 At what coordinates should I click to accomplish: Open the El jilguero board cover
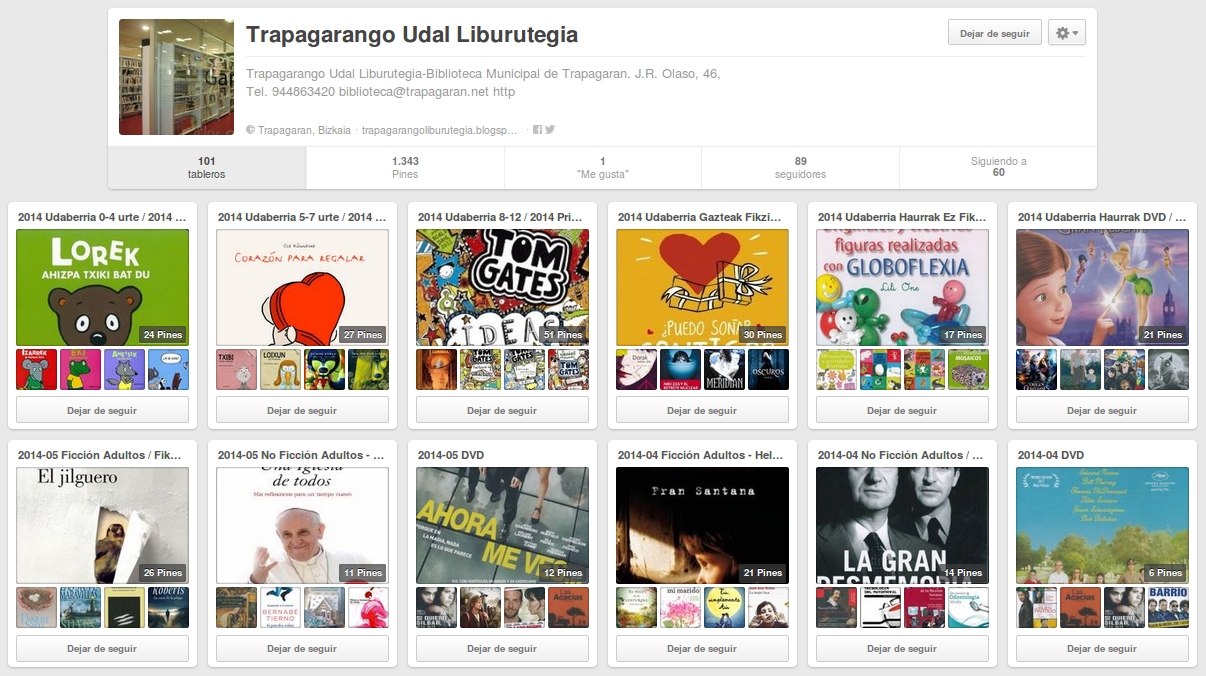102,525
